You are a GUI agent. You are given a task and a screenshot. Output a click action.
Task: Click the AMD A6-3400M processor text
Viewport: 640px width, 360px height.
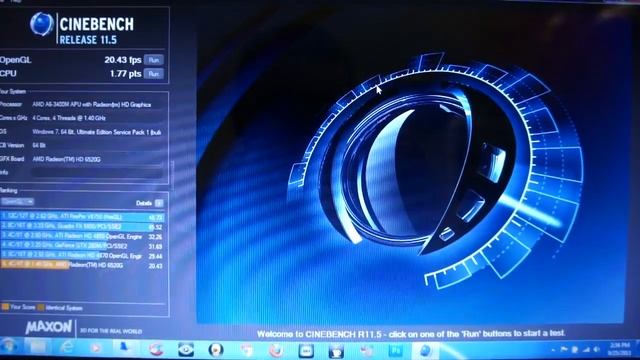click(91, 105)
